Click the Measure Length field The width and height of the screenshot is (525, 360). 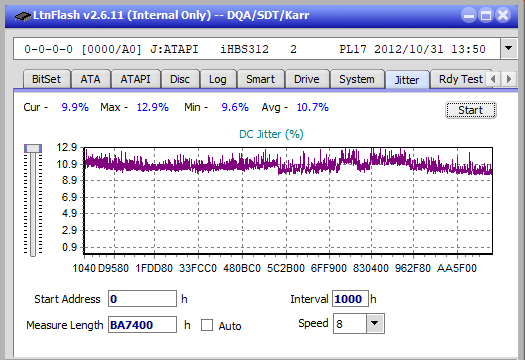click(142, 325)
